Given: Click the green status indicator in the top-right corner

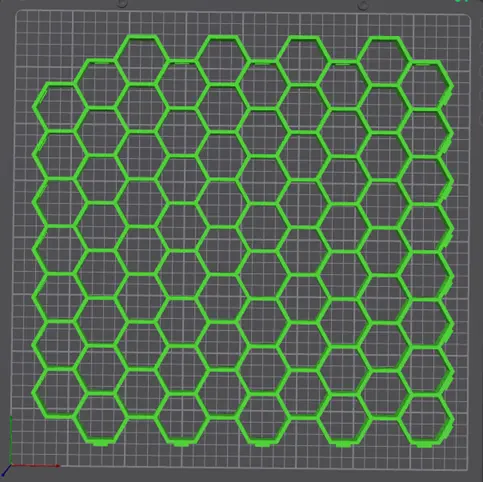Looking at the screenshot, I should click(x=462, y=1).
